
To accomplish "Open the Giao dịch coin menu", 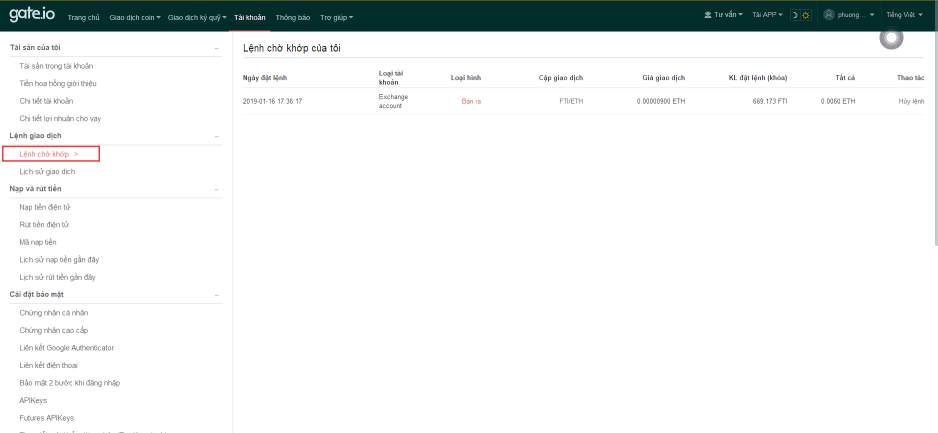I will [135, 17].
